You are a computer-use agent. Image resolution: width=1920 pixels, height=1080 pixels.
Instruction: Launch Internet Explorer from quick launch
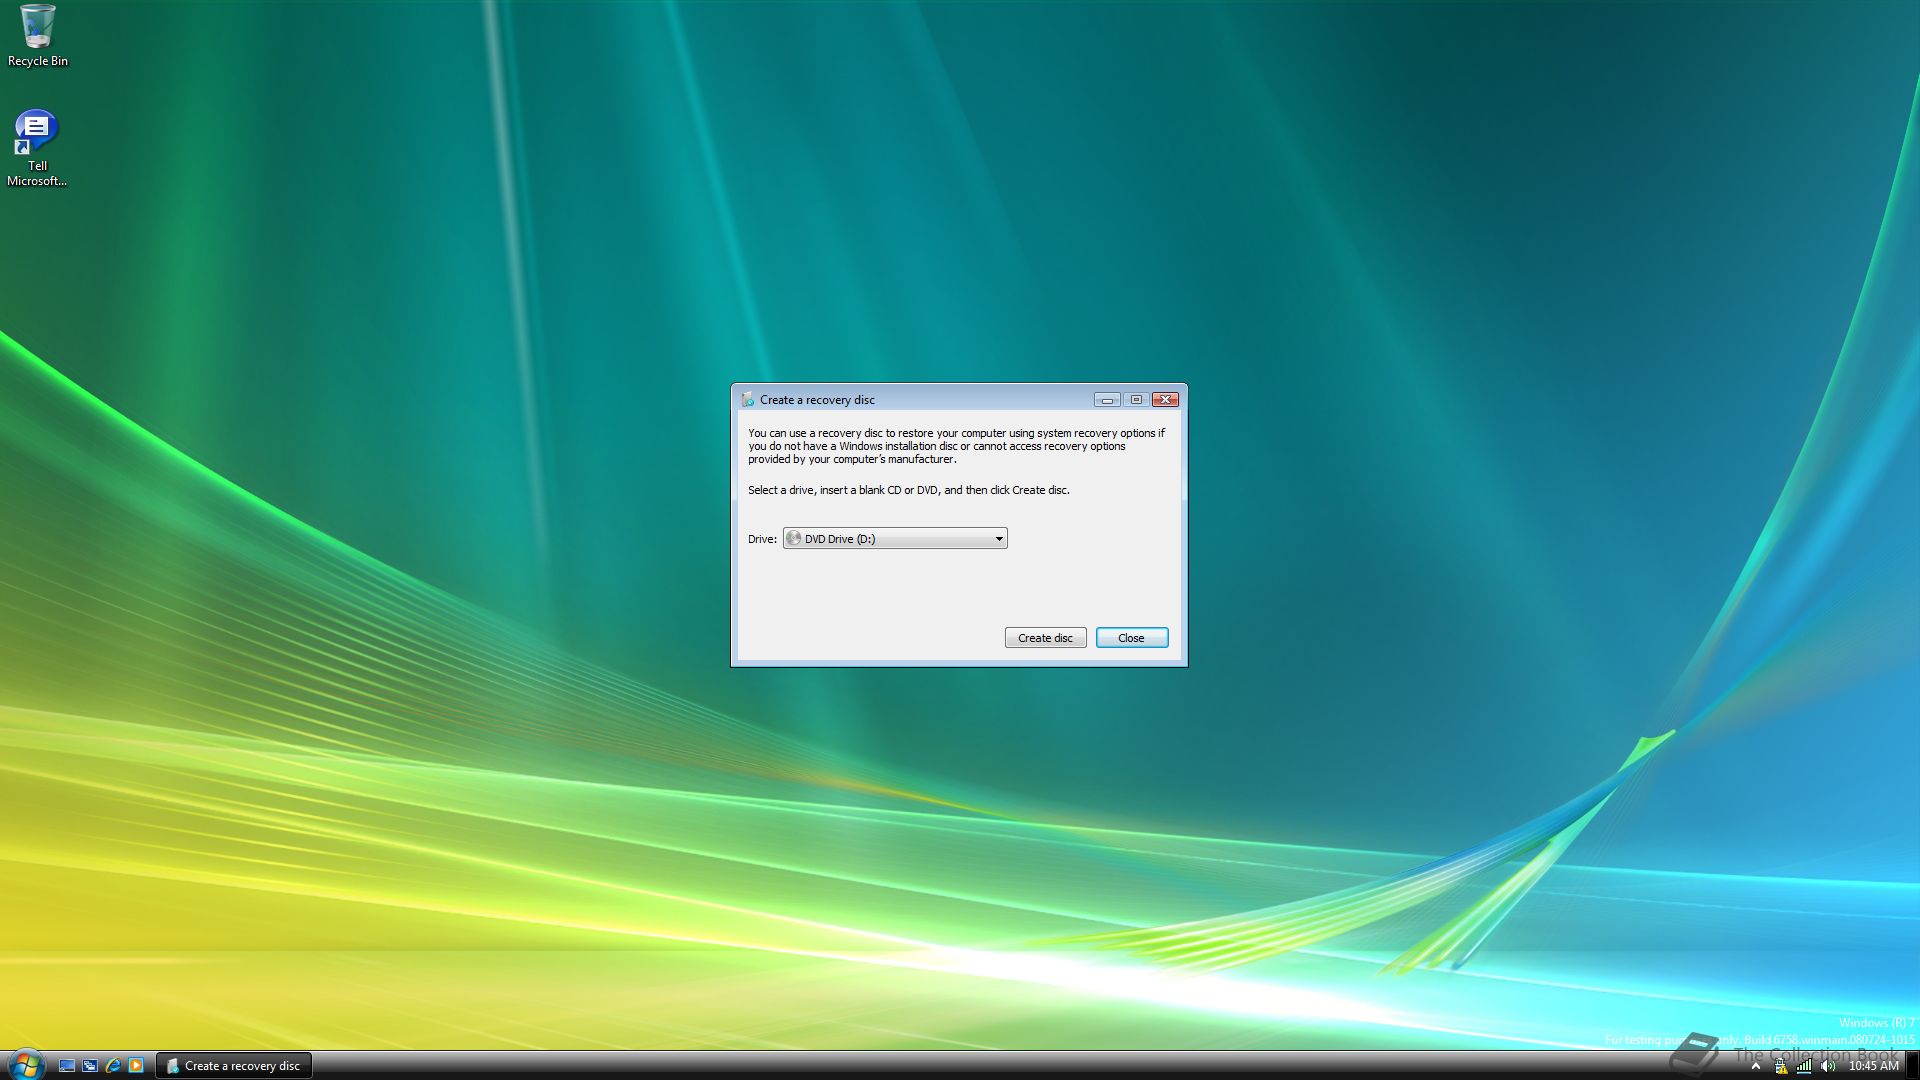pos(113,1066)
